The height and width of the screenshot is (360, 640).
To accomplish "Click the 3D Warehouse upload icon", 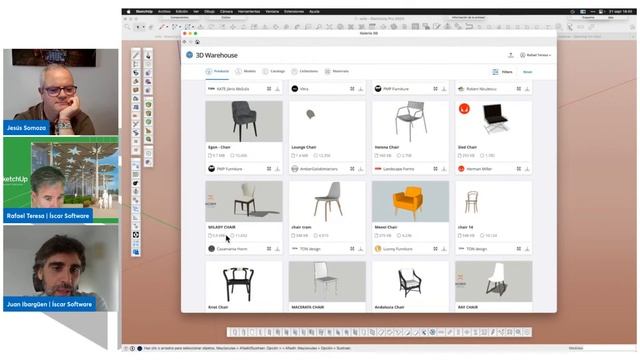I will click(x=511, y=55).
